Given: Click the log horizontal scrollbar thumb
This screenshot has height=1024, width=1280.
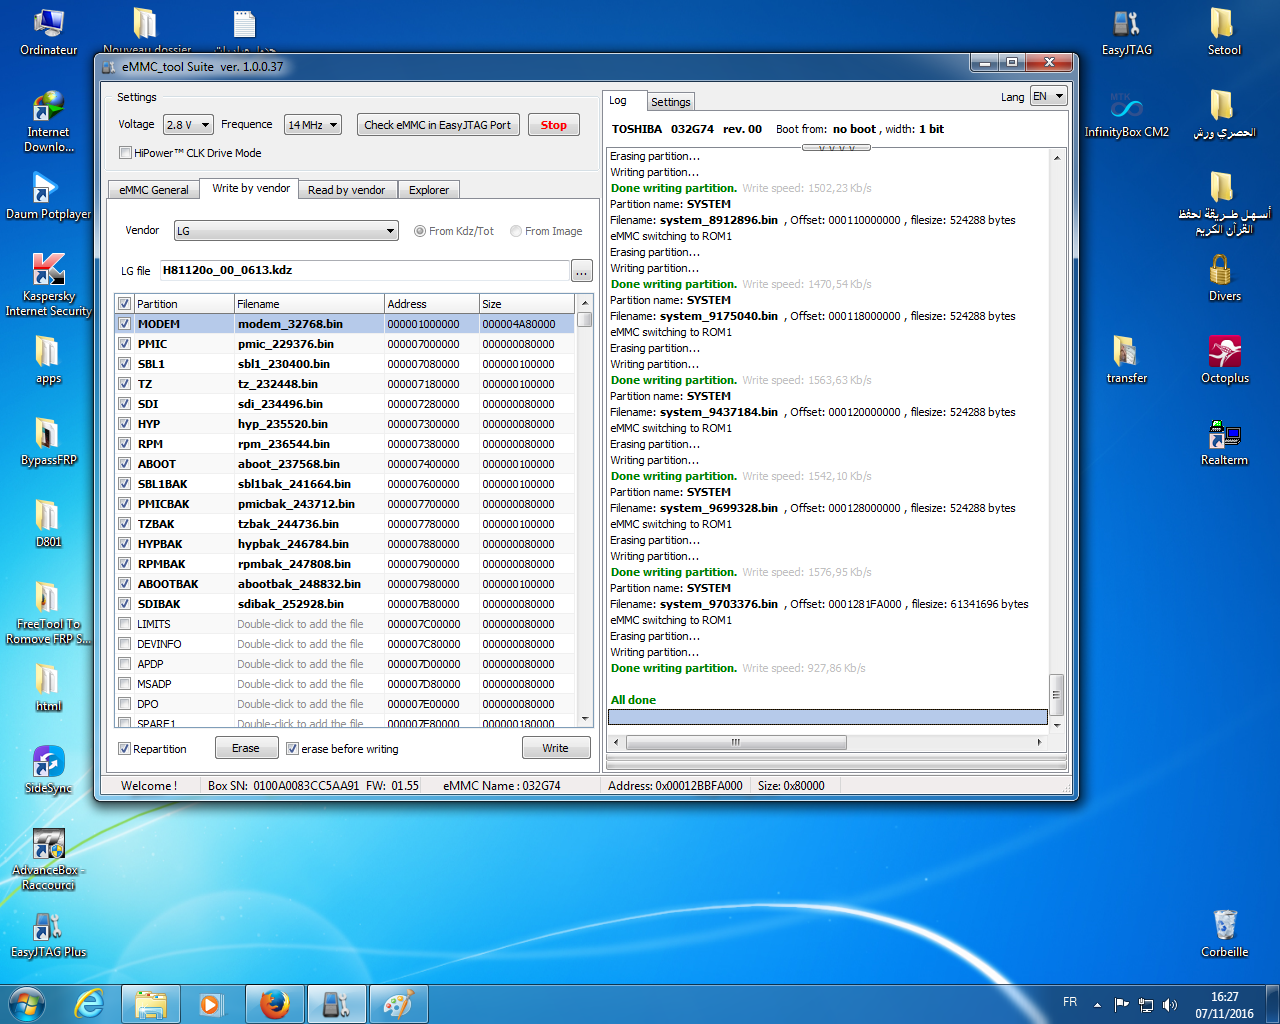Looking at the screenshot, I should pos(736,742).
